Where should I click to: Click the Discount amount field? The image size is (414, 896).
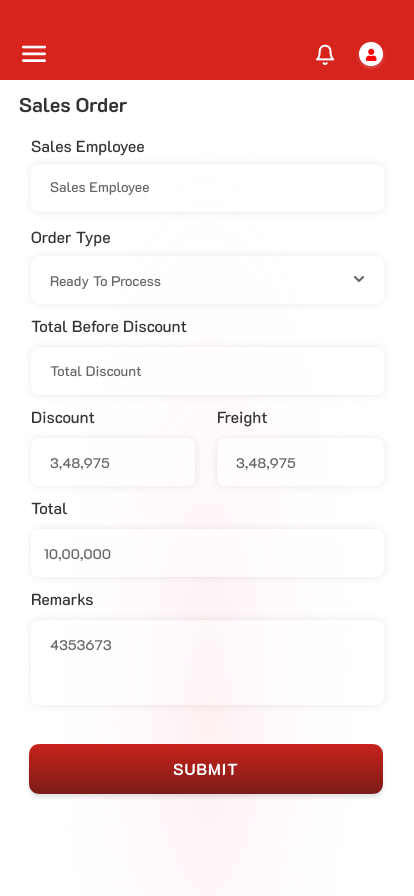pyautogui.click(x=113, y=462)
